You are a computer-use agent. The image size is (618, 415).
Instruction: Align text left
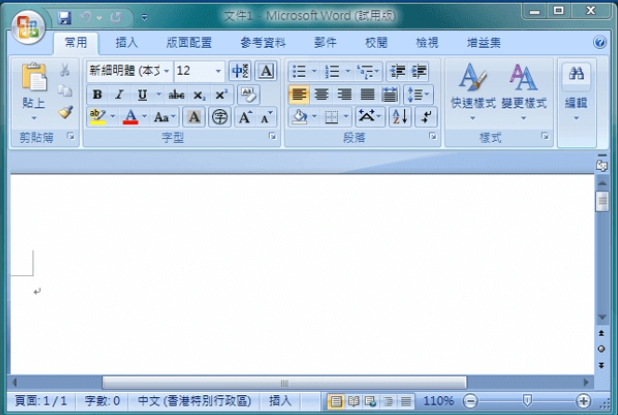pyautogui.click(x=299, y=95)
